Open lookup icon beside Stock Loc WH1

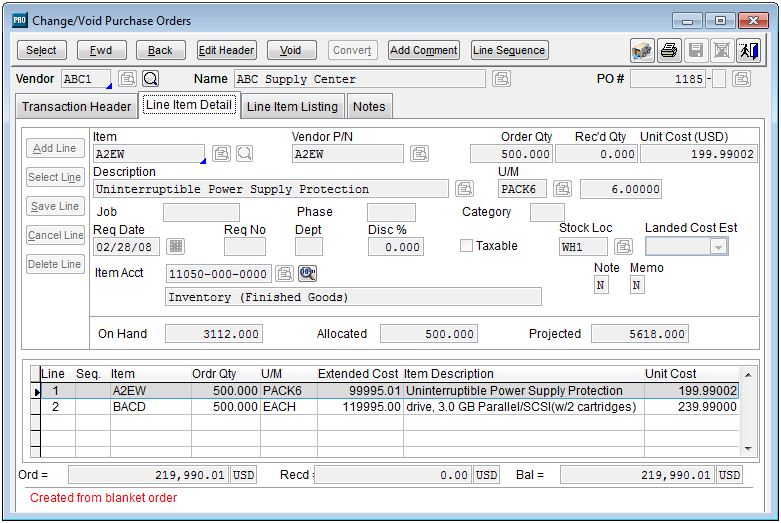(624, 246)
